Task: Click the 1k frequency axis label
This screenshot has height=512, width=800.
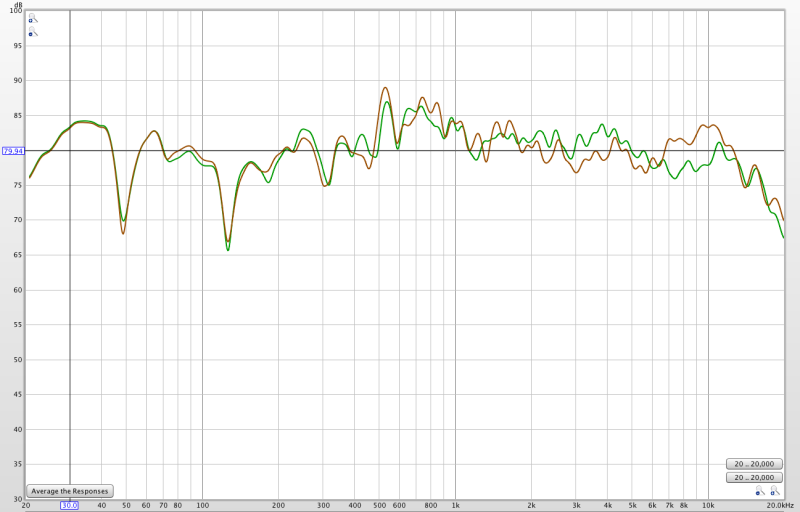Action: click(455, 505)
